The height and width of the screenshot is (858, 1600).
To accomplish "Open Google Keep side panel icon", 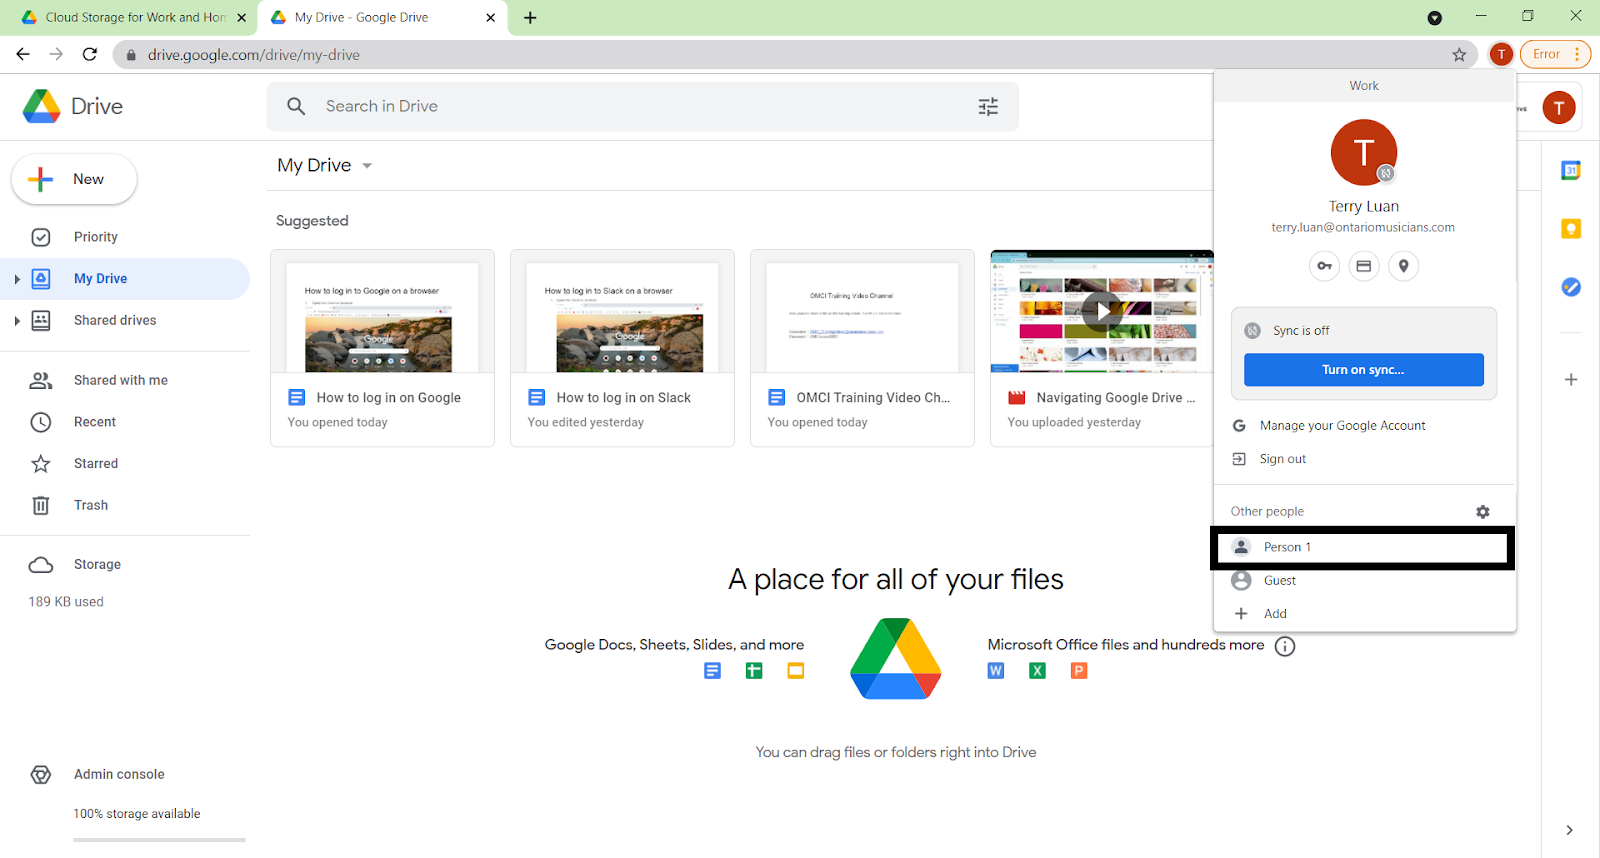I will click(x=1571, y=229).
